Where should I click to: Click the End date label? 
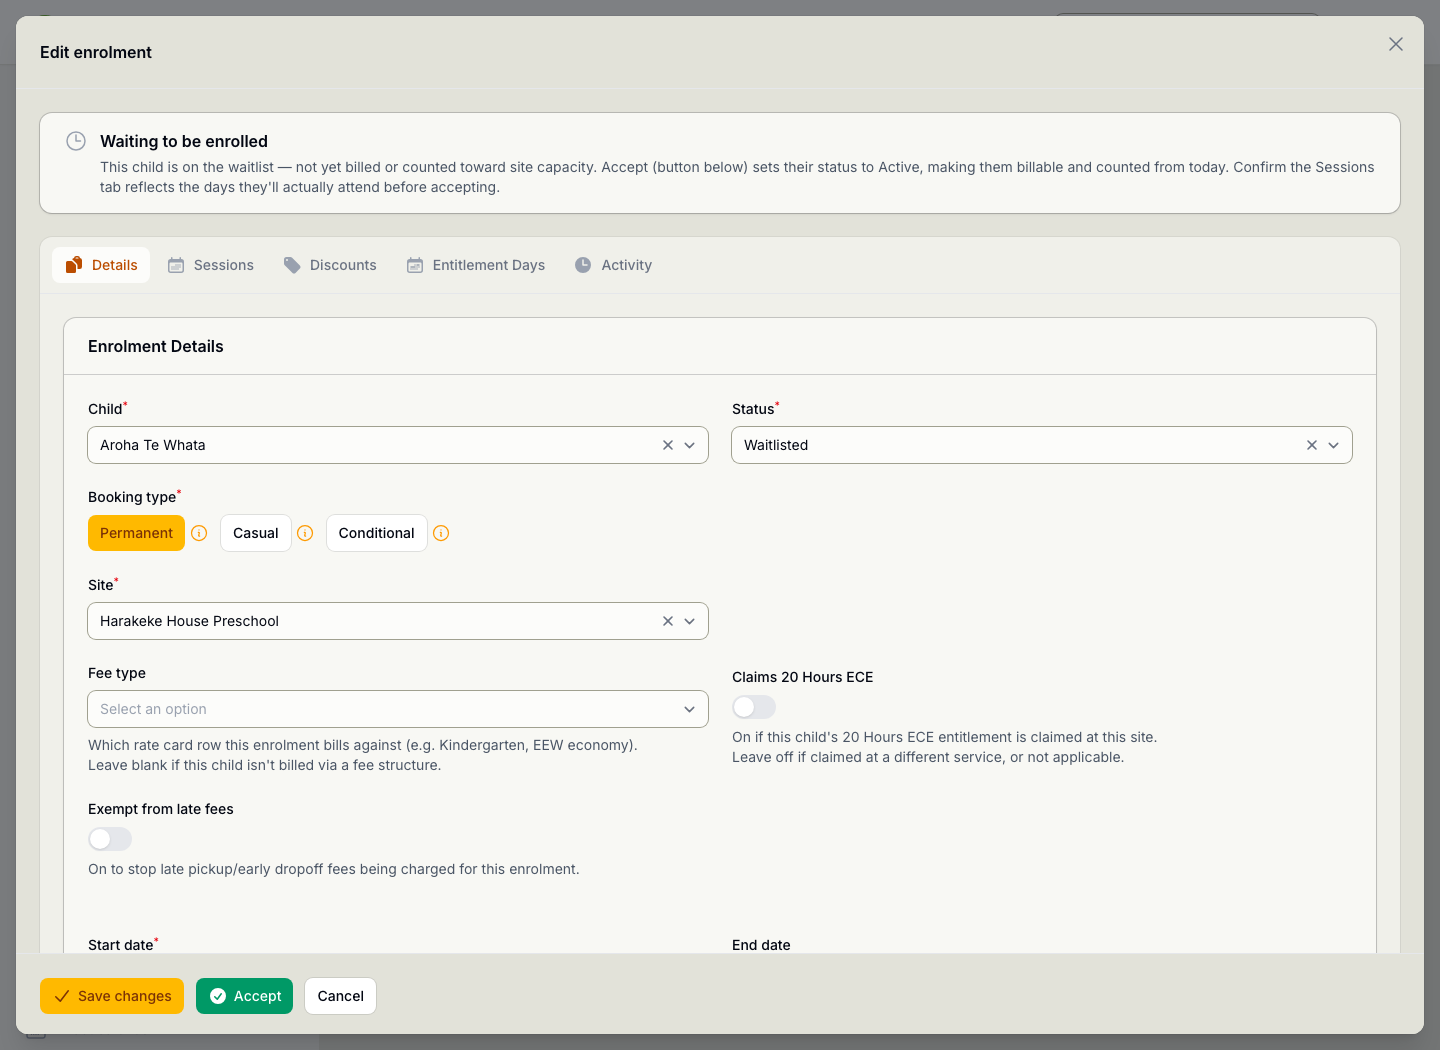[x=761, y=945]
